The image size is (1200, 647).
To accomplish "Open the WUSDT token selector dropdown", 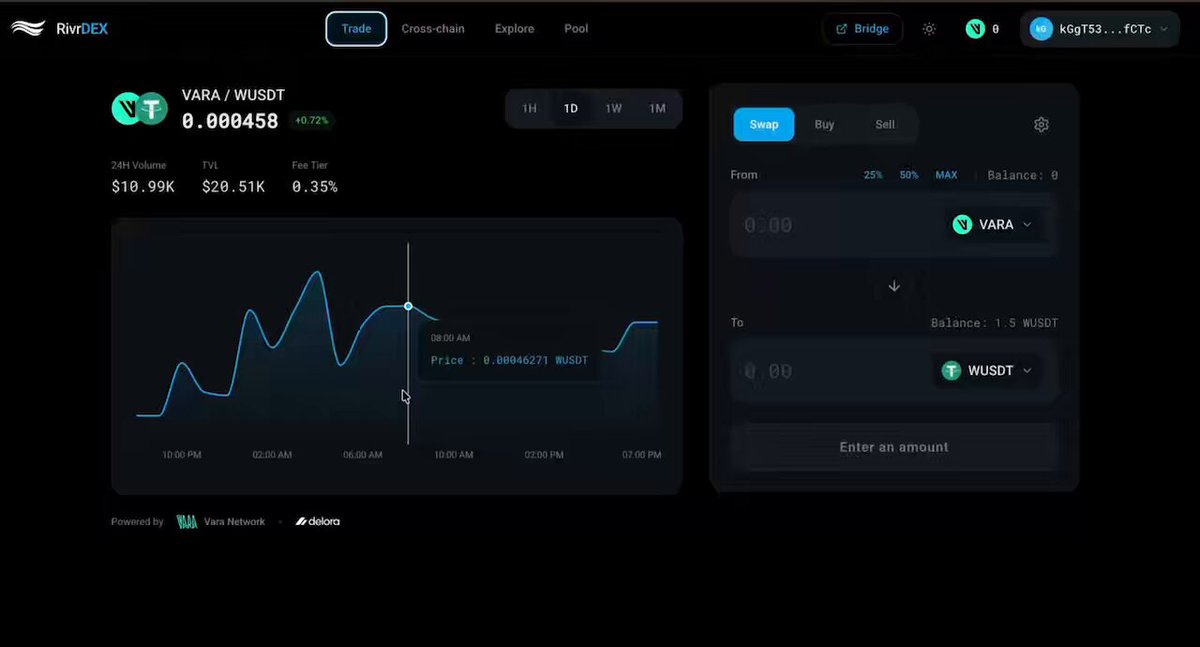I will (x=987, y=371).
